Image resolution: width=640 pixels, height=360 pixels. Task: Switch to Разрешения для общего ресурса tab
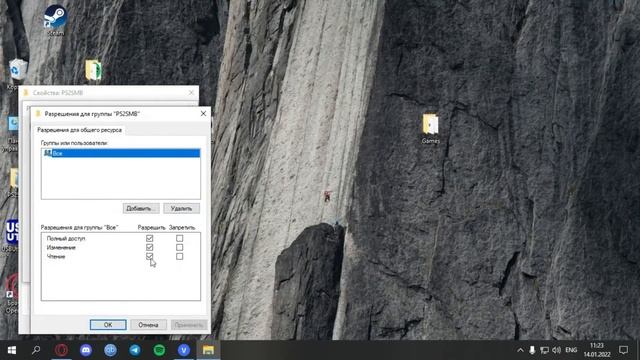(x=80, y=130)
